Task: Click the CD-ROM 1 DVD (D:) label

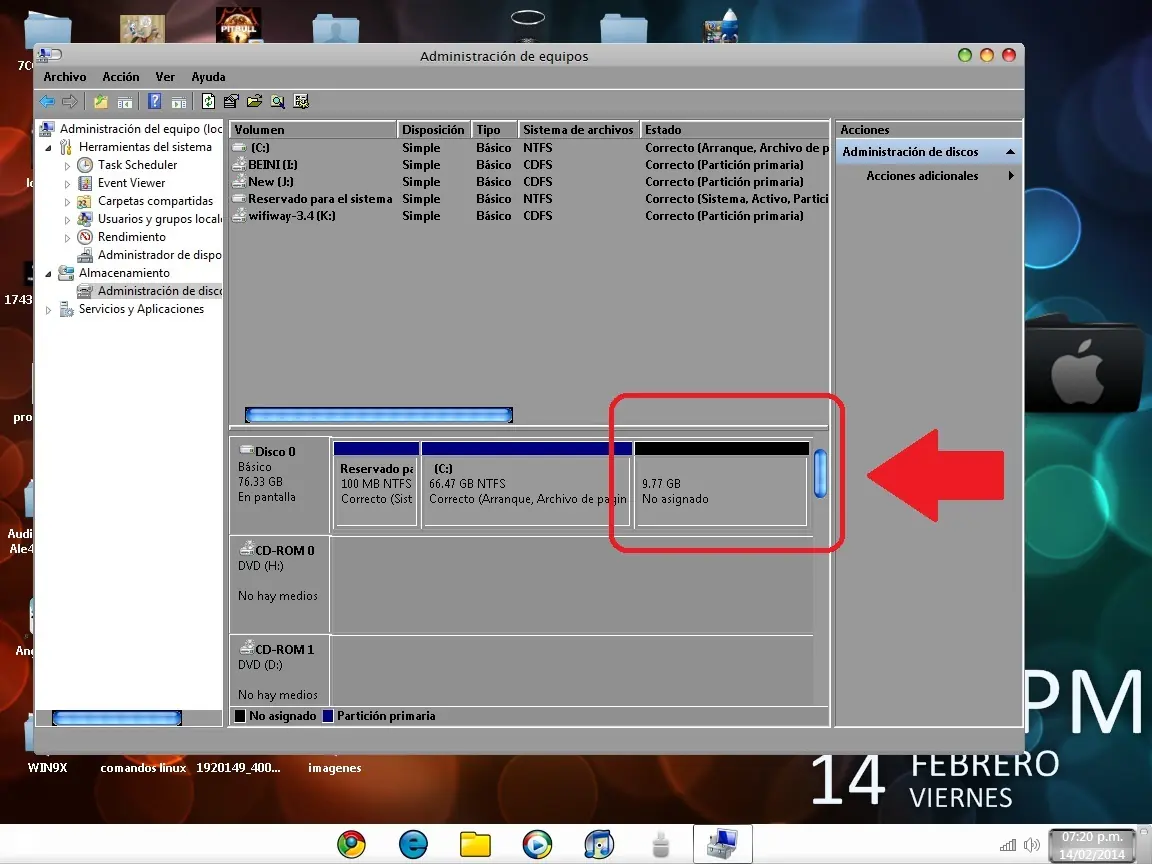Action: (279, 671)
